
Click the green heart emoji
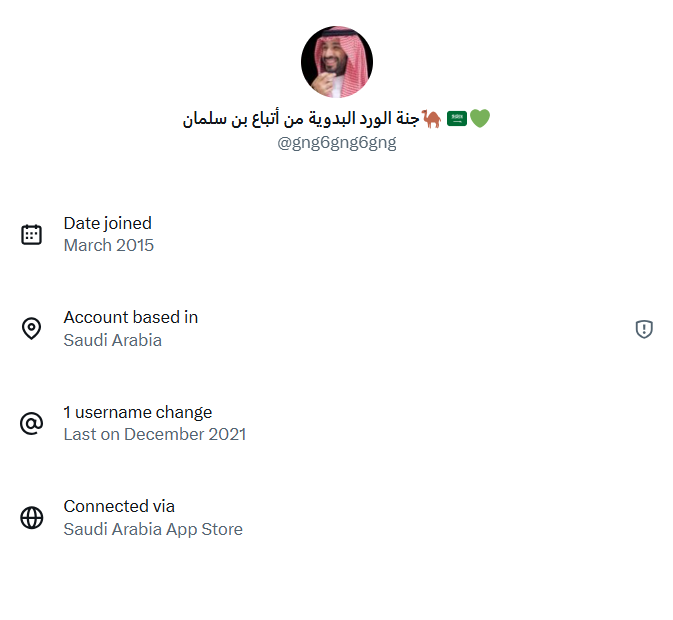[480, 119]
